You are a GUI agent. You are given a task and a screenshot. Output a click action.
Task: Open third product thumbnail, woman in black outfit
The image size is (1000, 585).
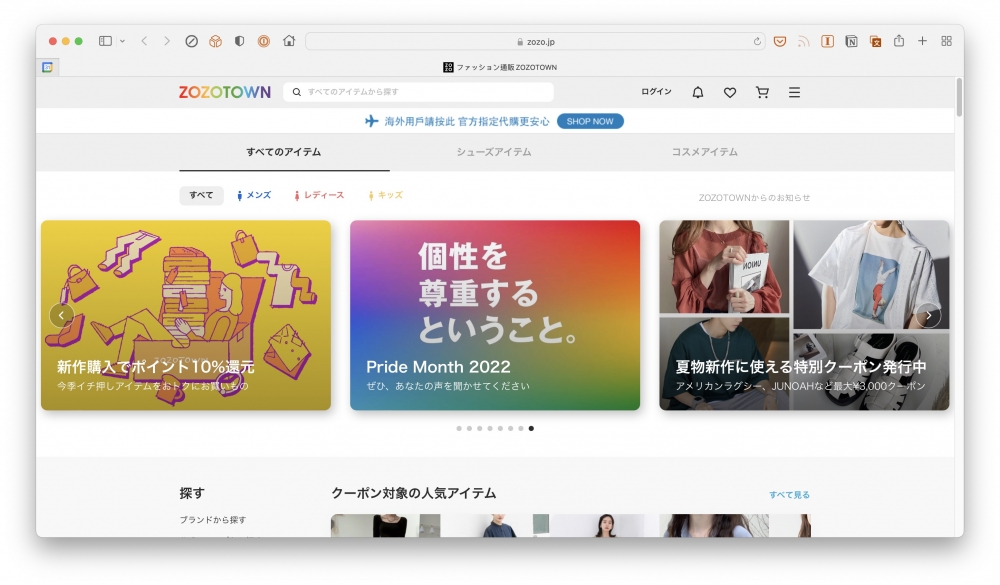click(x=604, y=526)
